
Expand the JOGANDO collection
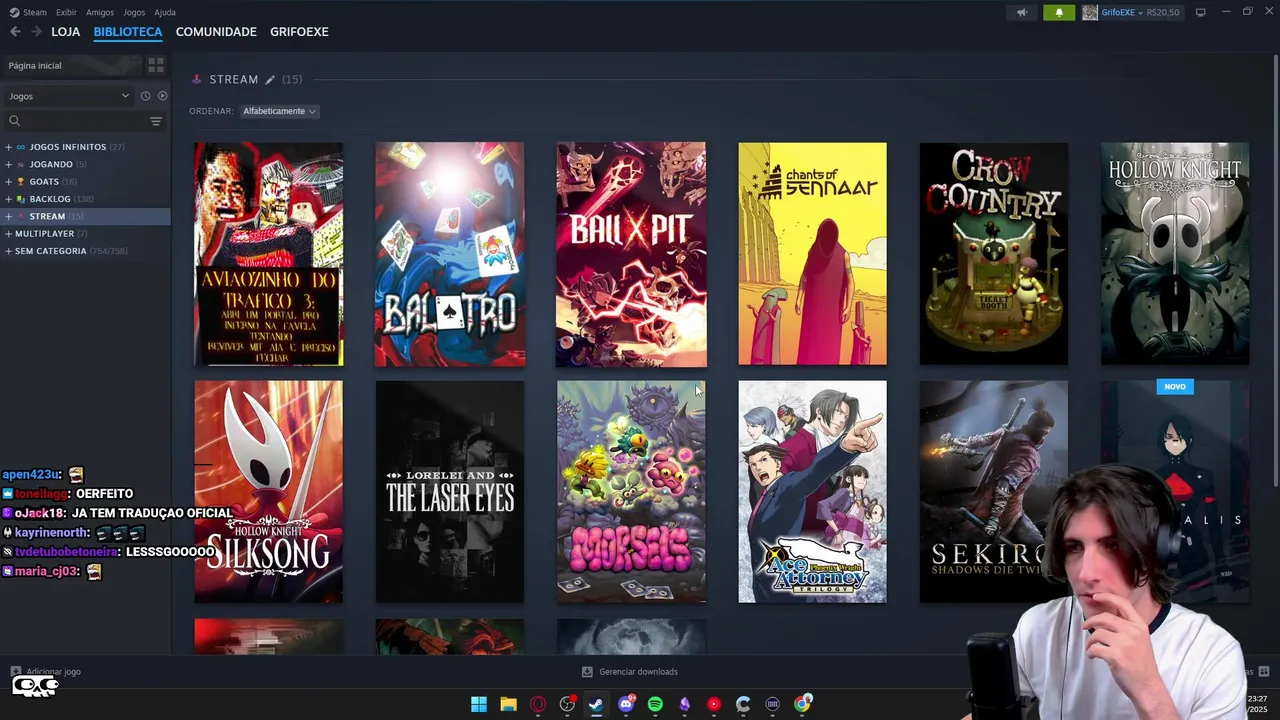(x=8, y=164)
